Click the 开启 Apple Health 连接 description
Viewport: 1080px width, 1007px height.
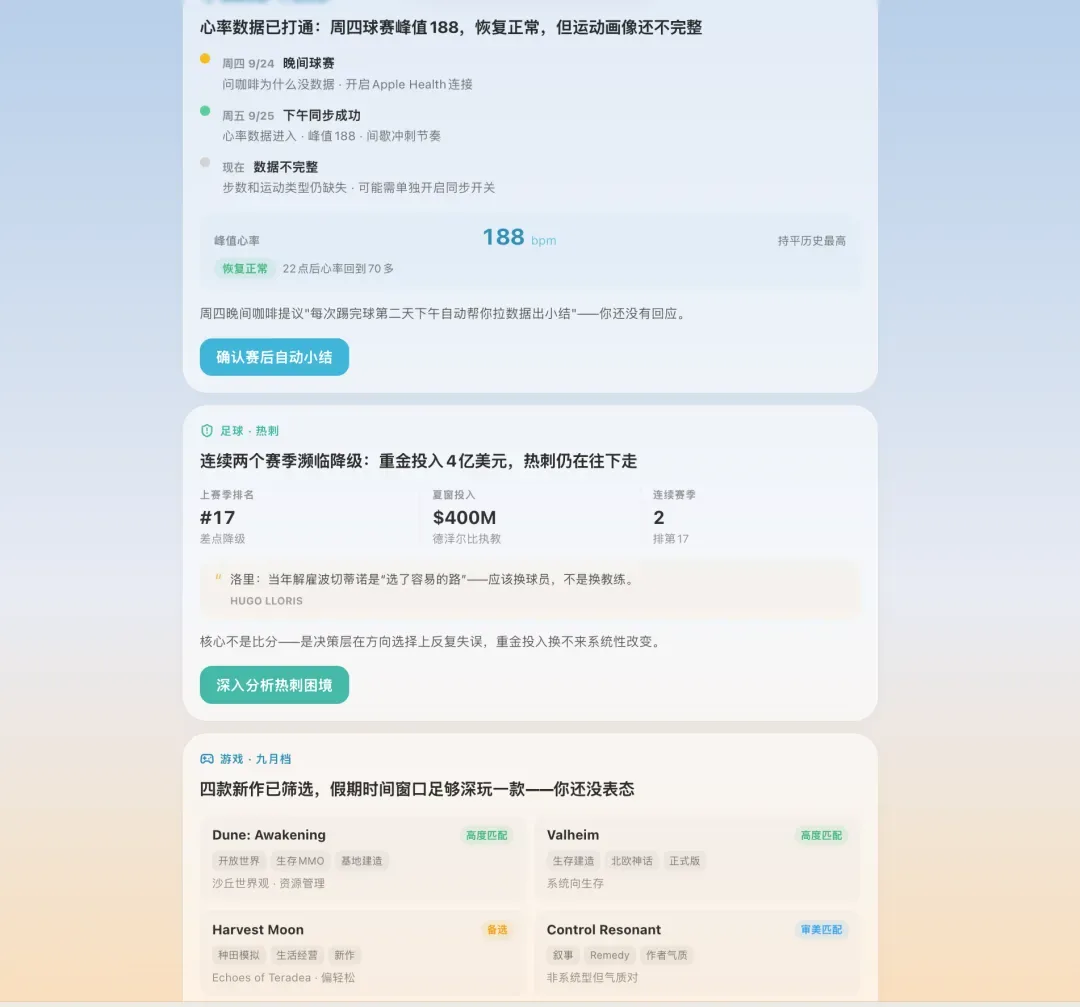click(409, 84)
